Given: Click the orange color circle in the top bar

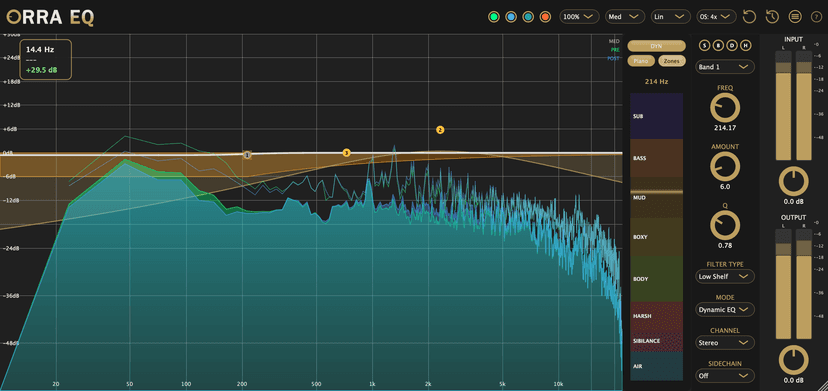Looking at the screenshot, I should 545,17.
